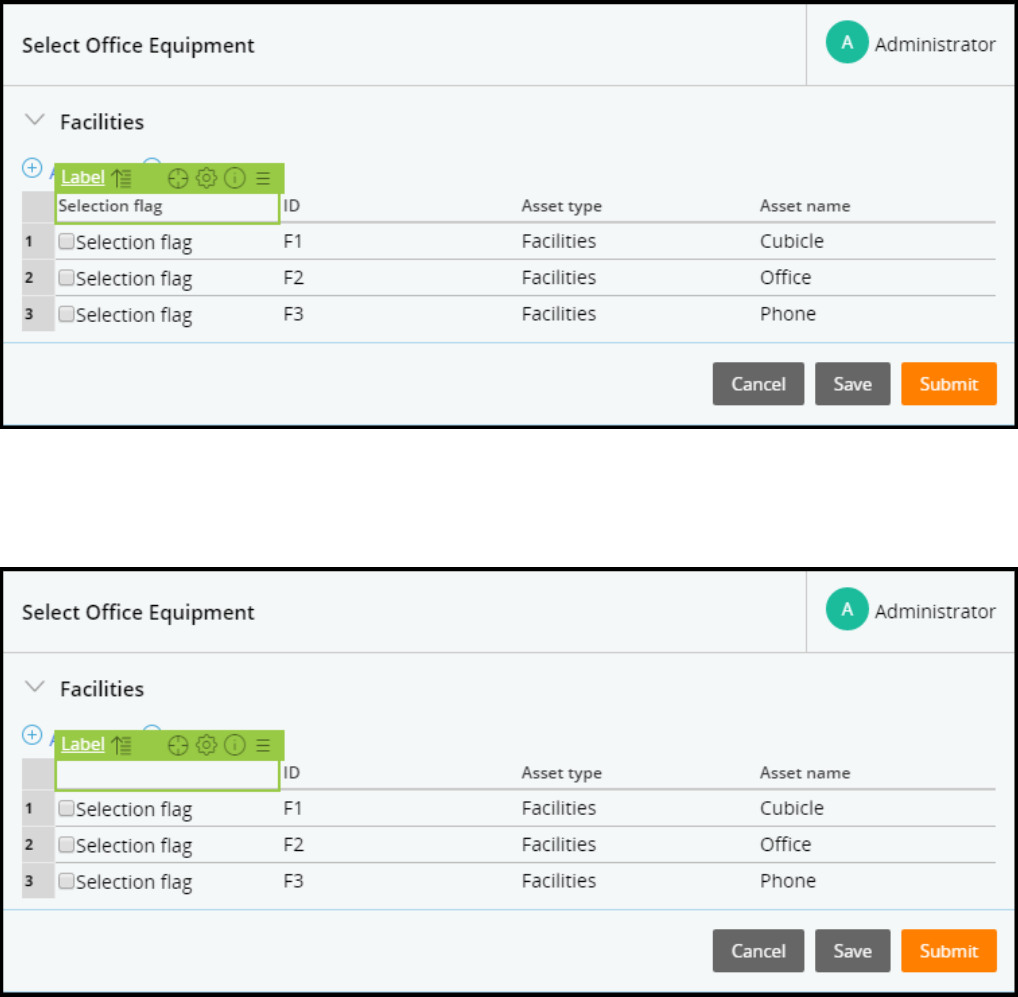Click the blank column header field in lower table
This screenshot has width=1018, height=997.
pyautogui.click(x=167, y=774)
